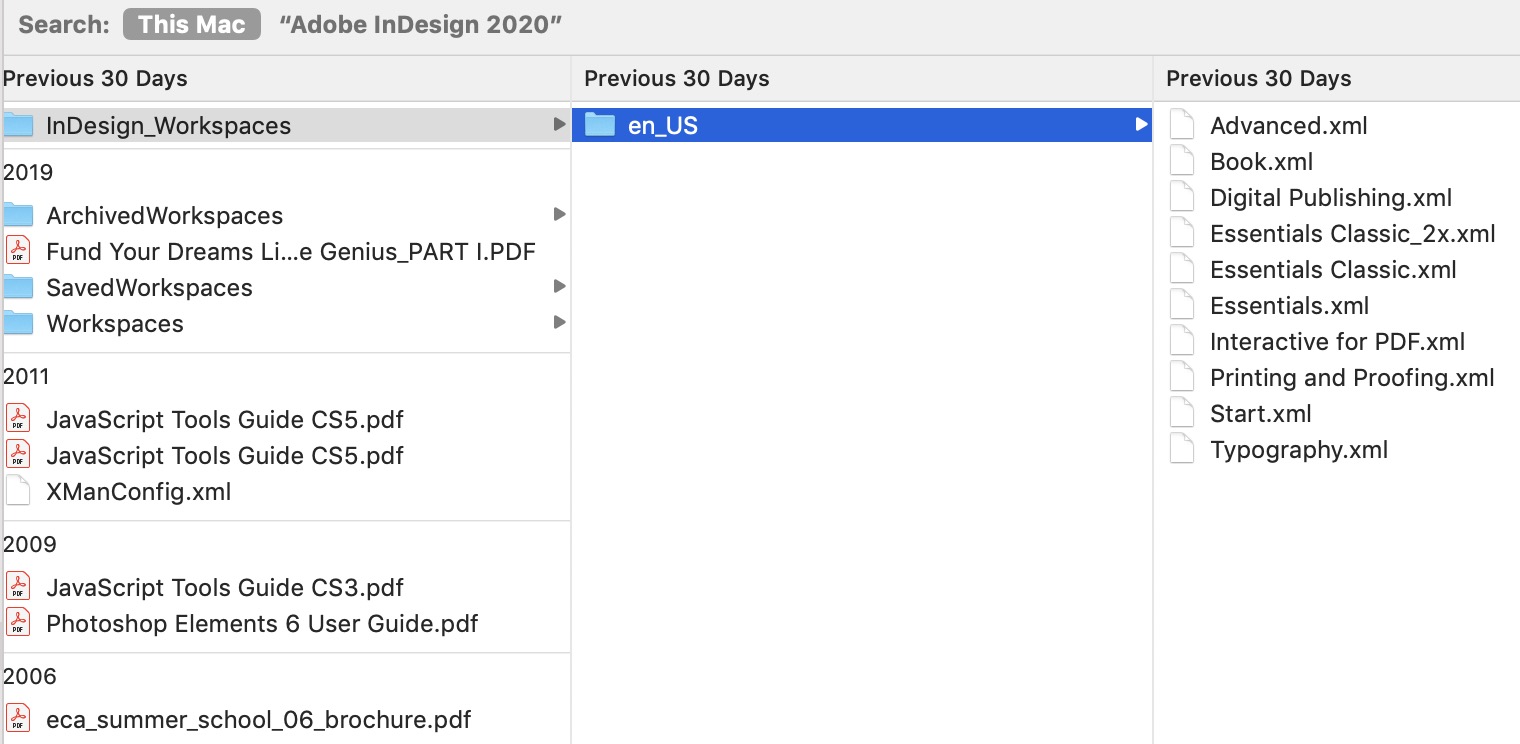Click the first Previous 30 Days column header
The width and height of the screenshot is (1520, 744).
pyautogui.click(x=93, y=78)
